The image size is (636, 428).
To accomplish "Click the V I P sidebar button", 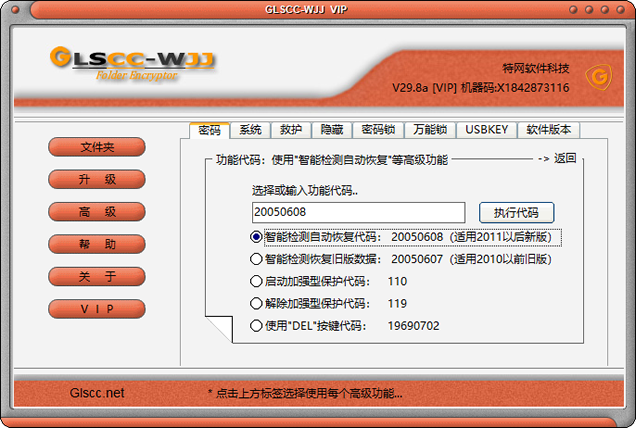I will point(97,309).
